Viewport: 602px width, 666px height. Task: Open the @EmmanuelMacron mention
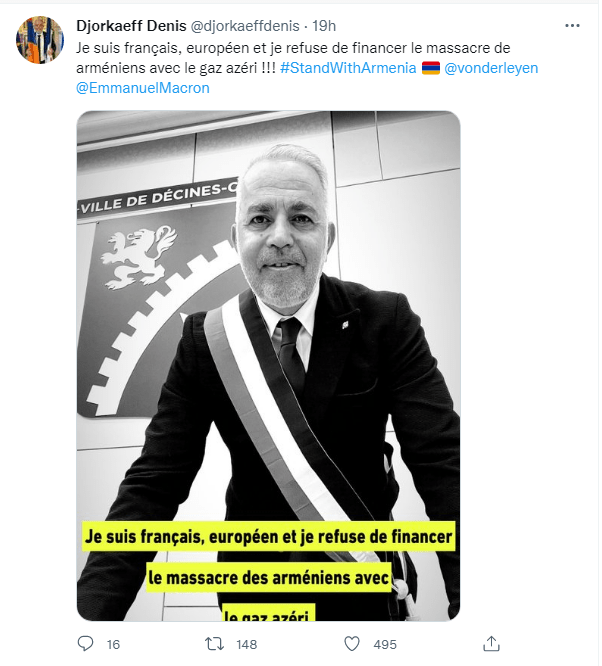click(x=143, y=88)
